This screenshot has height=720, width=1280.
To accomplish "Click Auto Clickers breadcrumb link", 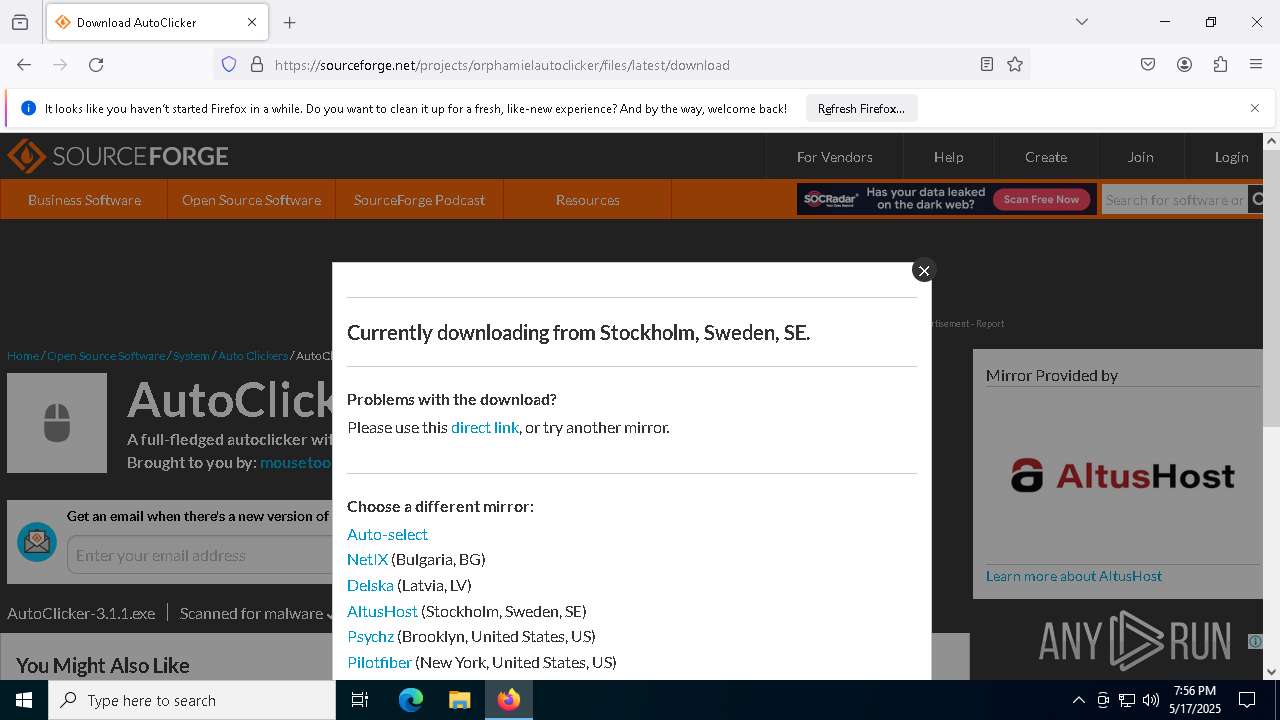I will point(253,355).
